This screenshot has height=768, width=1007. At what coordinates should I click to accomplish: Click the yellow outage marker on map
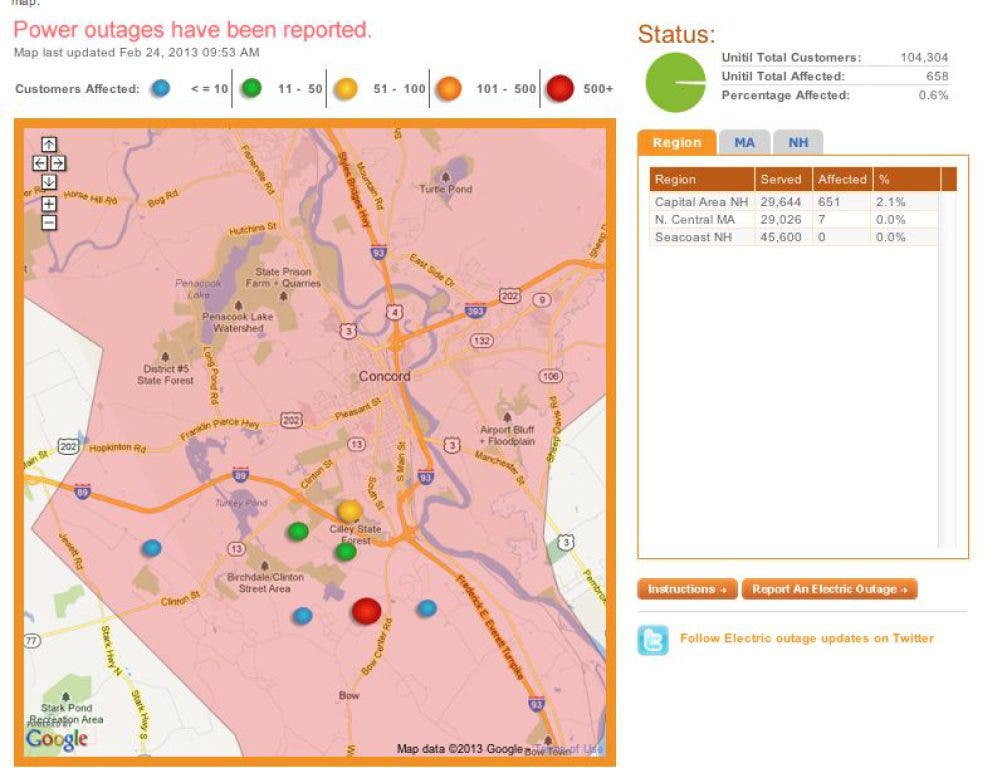pos(349,511)
